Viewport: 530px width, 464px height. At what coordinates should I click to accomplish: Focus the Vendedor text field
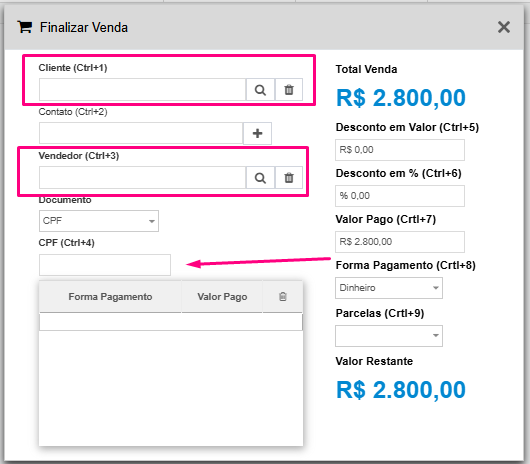coord(142,178)
